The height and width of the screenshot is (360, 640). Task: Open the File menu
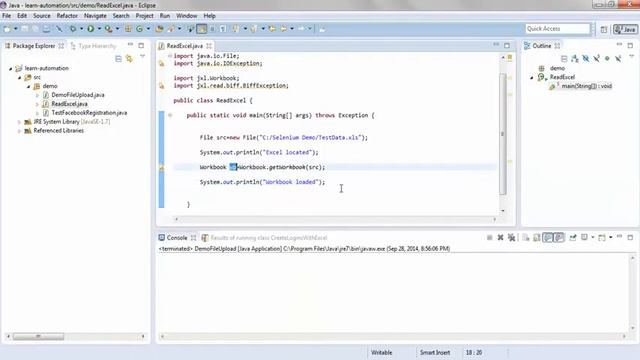tap(7, 16)
